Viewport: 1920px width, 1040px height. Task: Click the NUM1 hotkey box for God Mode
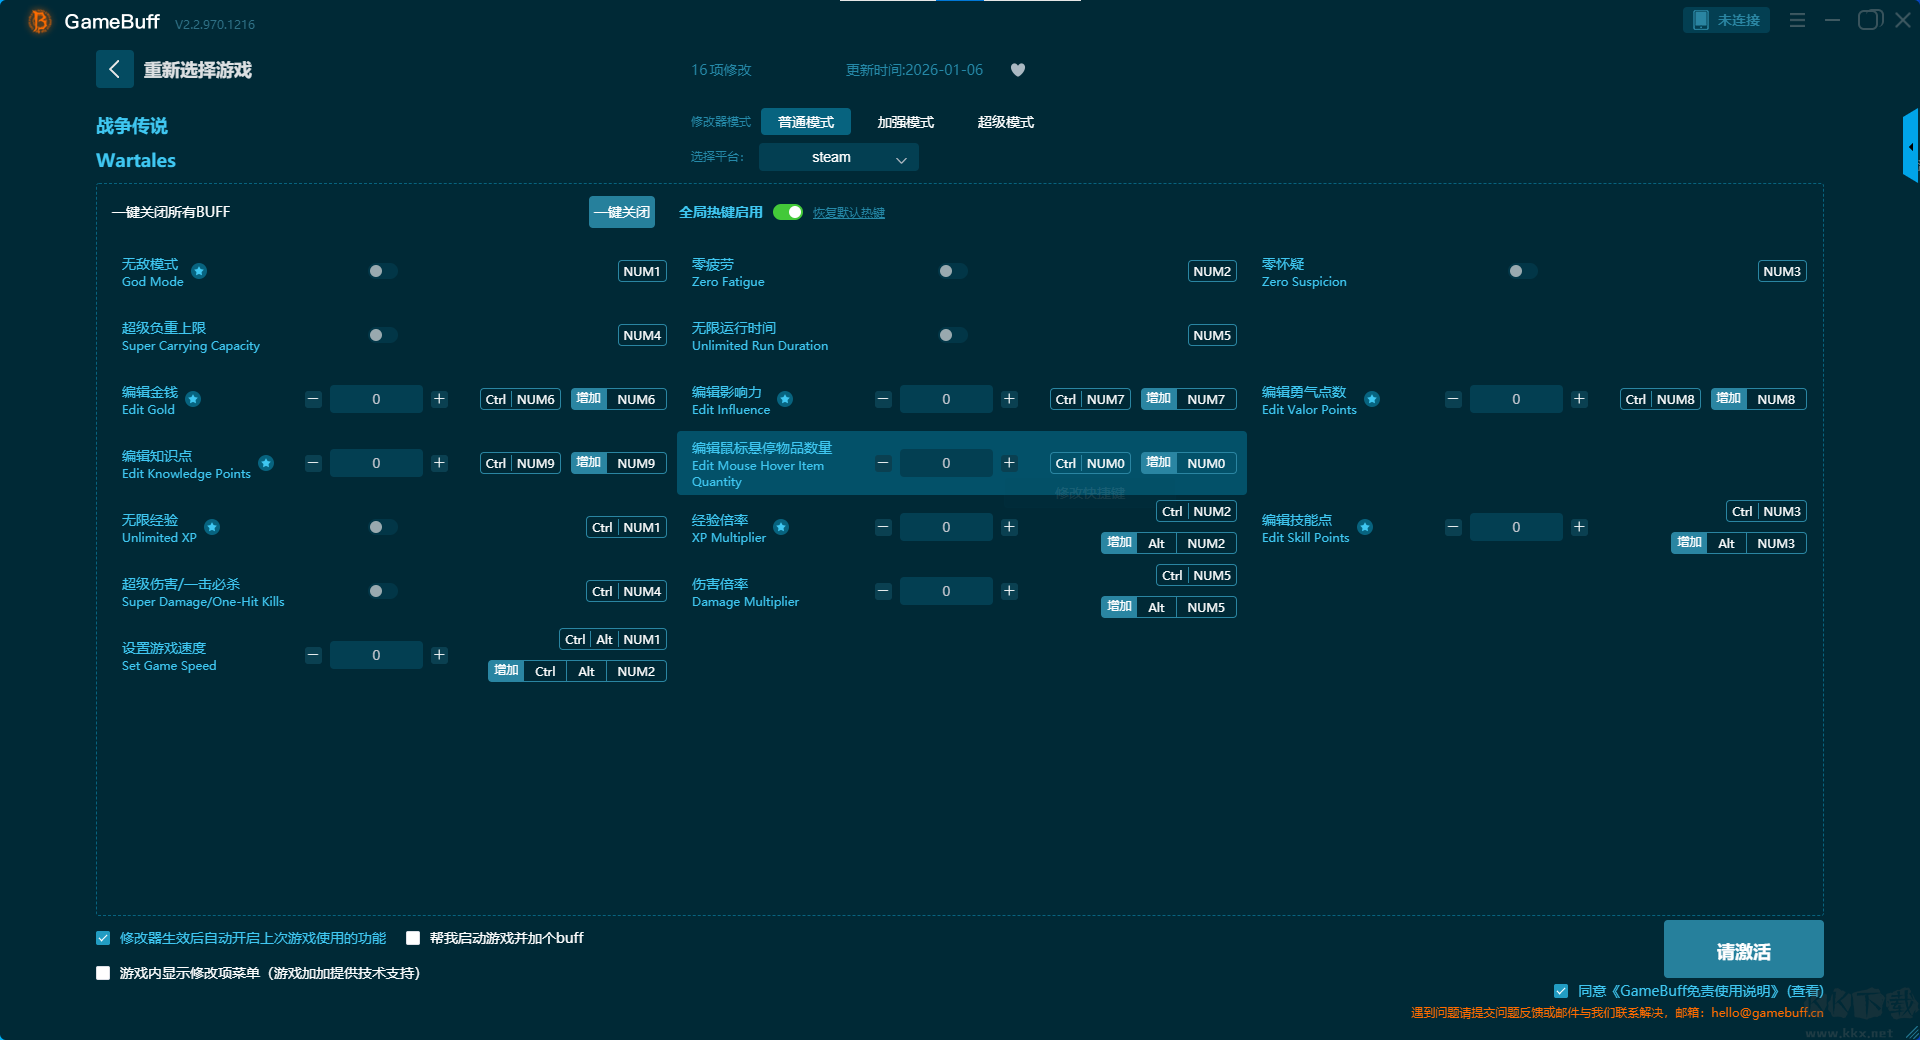pos(642,271)
